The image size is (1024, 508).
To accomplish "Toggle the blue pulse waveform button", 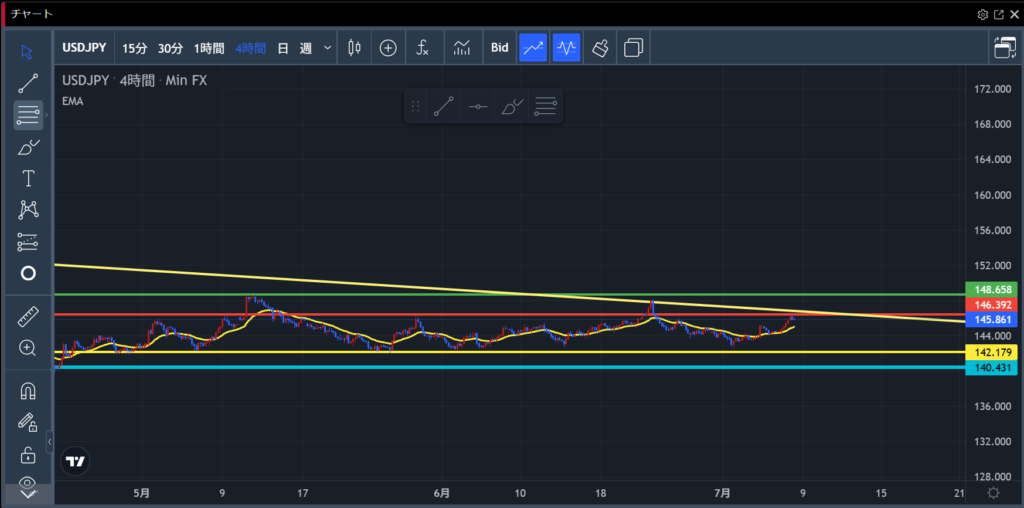I will 566,48.
